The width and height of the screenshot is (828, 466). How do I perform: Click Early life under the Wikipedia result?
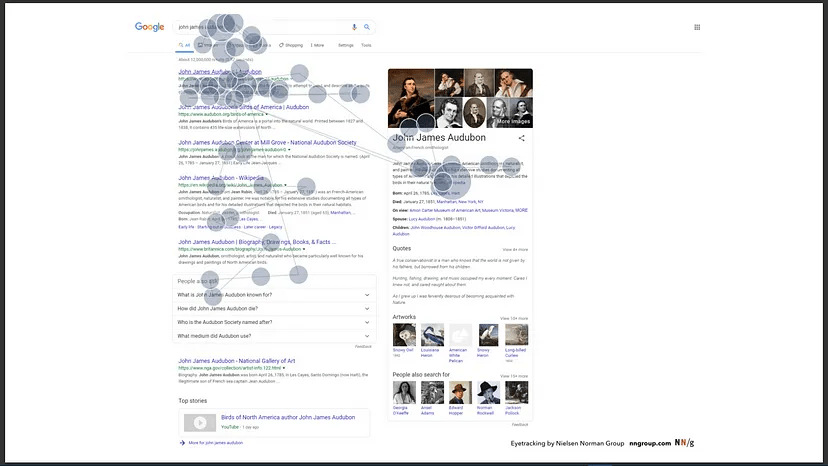click(x=186, y=227)
